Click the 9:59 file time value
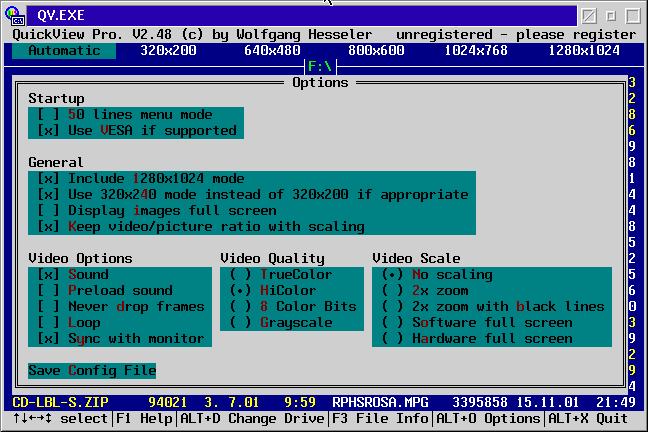Screen dimensions: 648x432 click(300, 402)
